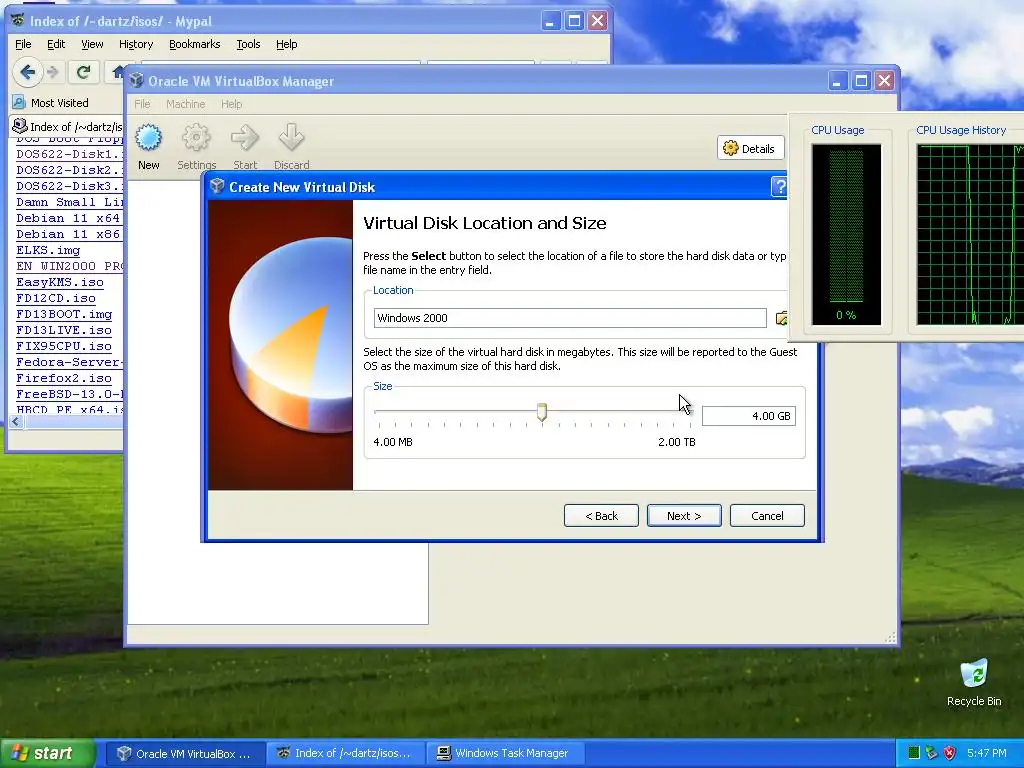Click the help question mark in Create New Virtual Disk

[x=779, y=187]
